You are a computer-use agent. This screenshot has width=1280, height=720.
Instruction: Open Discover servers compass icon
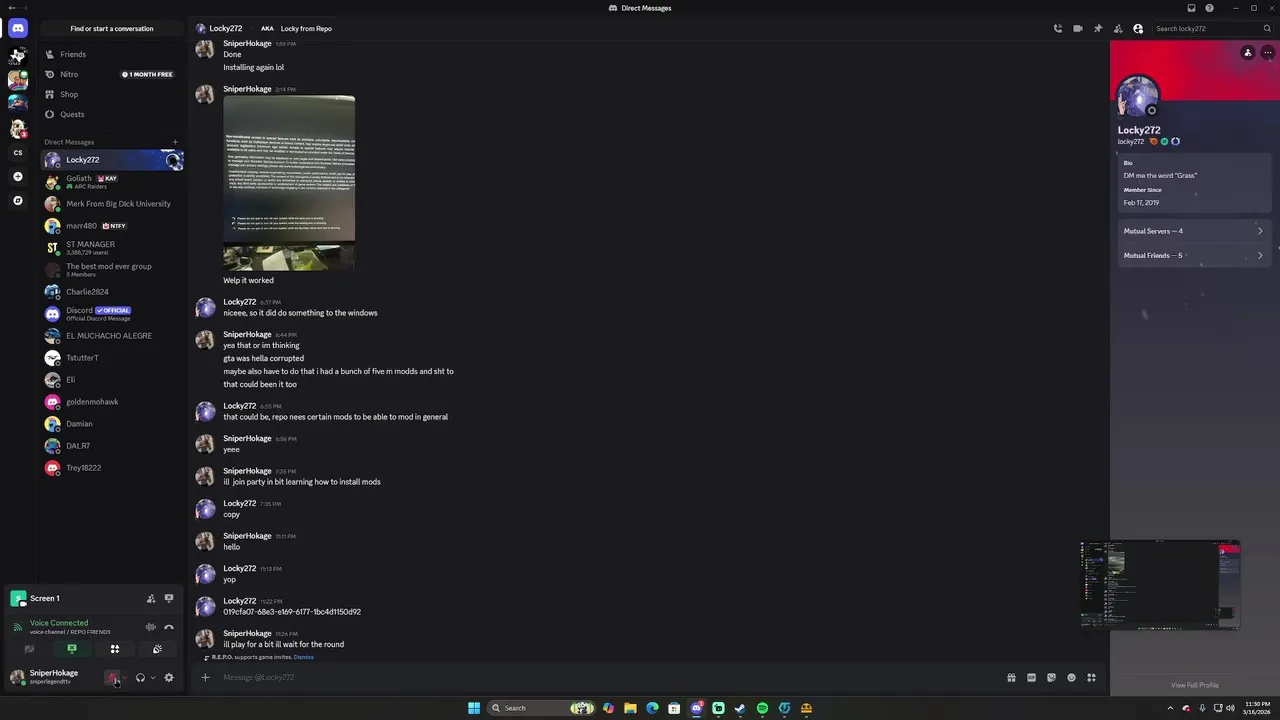click(18, 201)
